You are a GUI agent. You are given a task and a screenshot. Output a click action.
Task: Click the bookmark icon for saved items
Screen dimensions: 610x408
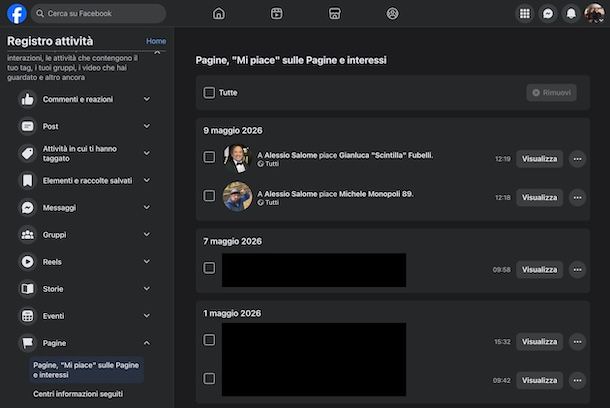[x=28, y=180]
